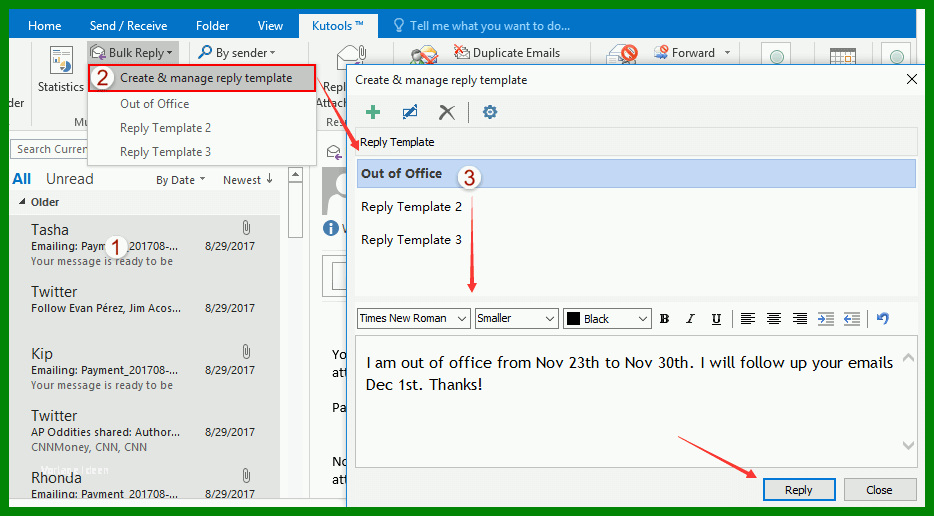The height and width of the screenshot is (516, 934).
Task: Click Duplicate Emails in ribbon
Action: pos(507,52)
